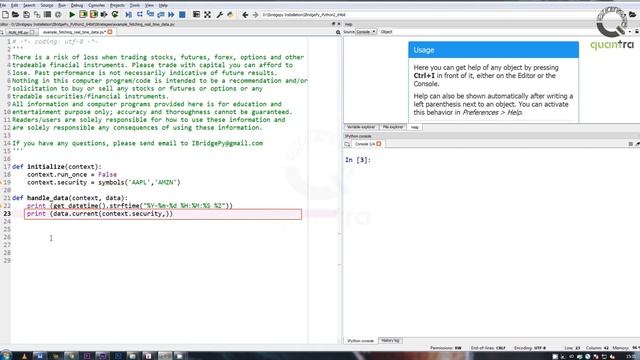640x360 pixels.
Task: Switch to the History log tab
Action: pyautogui.click(x=390, y=340)
